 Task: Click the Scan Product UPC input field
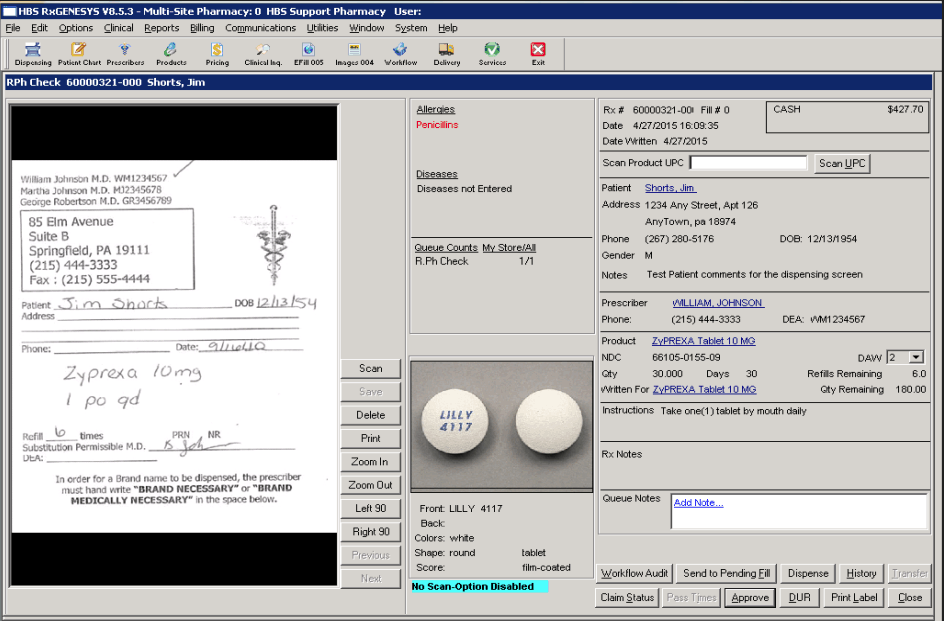[748, 163]
